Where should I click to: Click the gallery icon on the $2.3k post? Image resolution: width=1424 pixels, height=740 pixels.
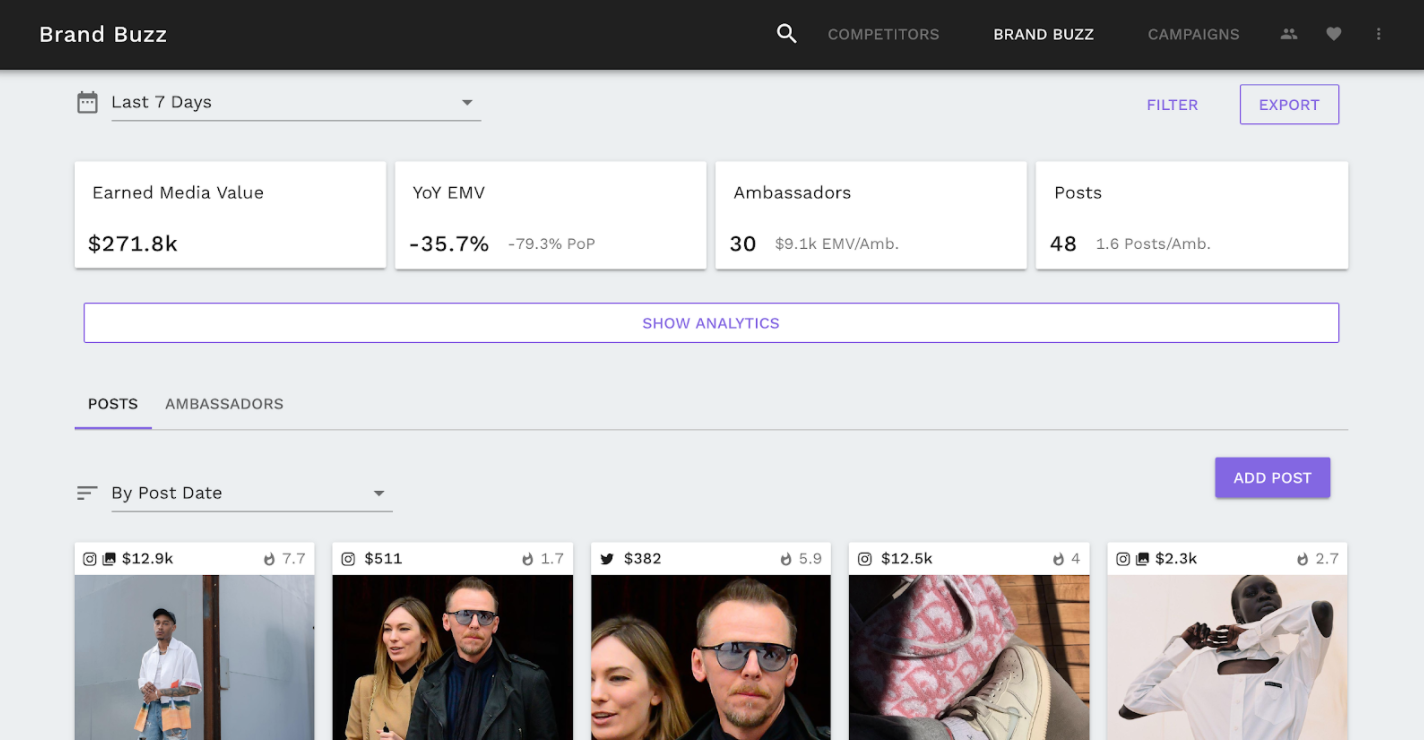point(1142,559)
